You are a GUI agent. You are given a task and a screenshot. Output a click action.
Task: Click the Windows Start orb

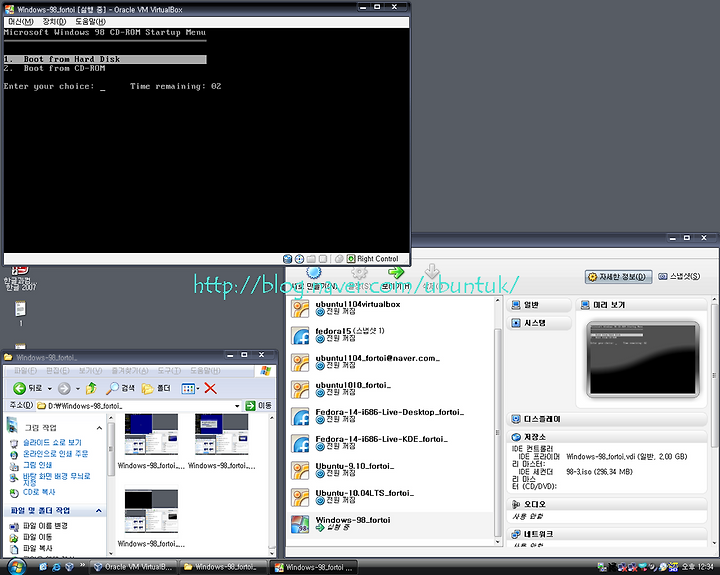[16, 567]
